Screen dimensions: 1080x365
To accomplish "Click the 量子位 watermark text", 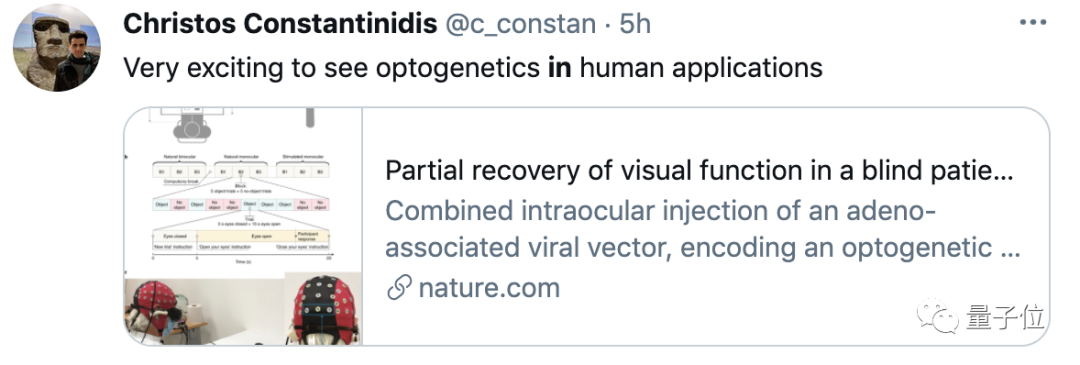I will tap(1004, 317).
